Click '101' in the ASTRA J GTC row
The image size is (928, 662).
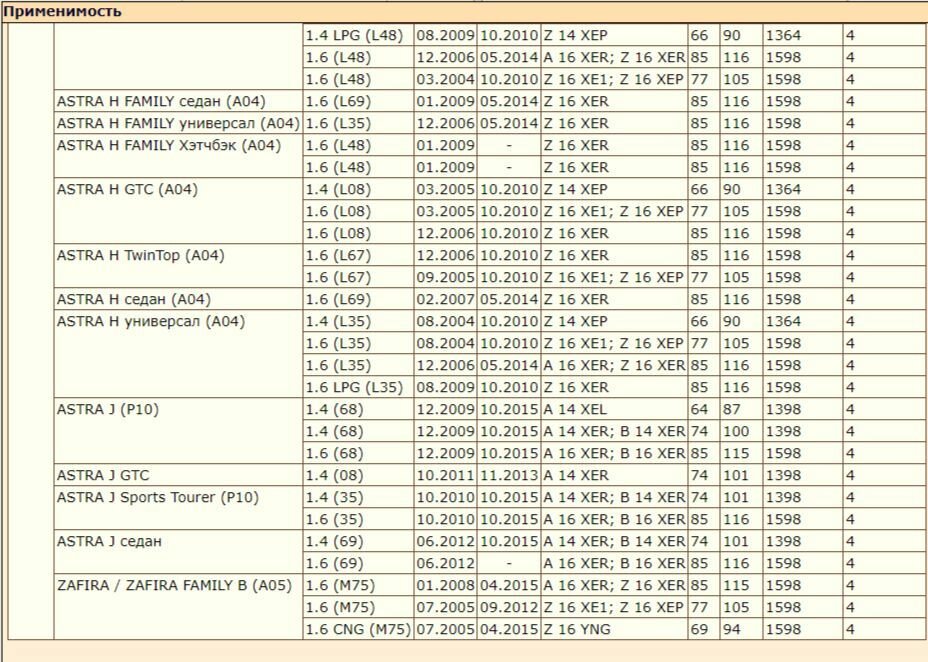pos(742,475)
